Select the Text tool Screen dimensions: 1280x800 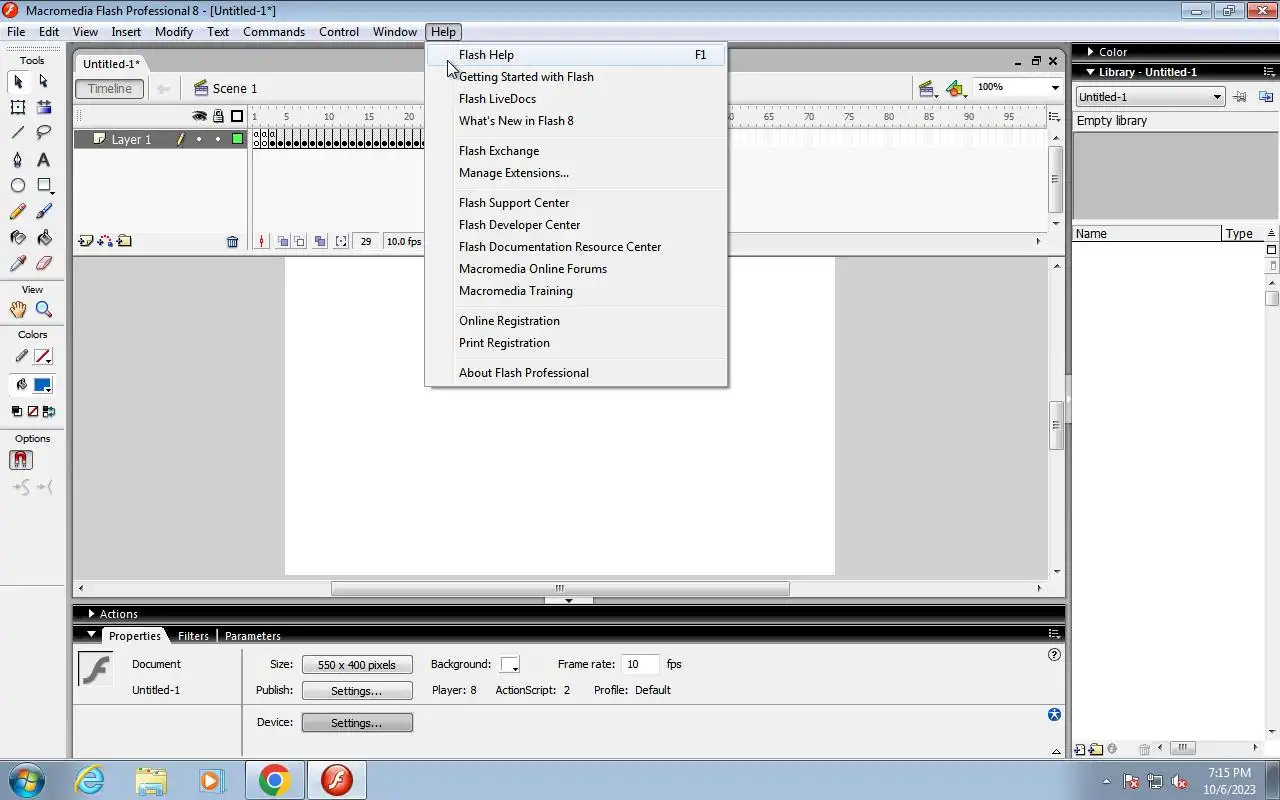[44, 160]
